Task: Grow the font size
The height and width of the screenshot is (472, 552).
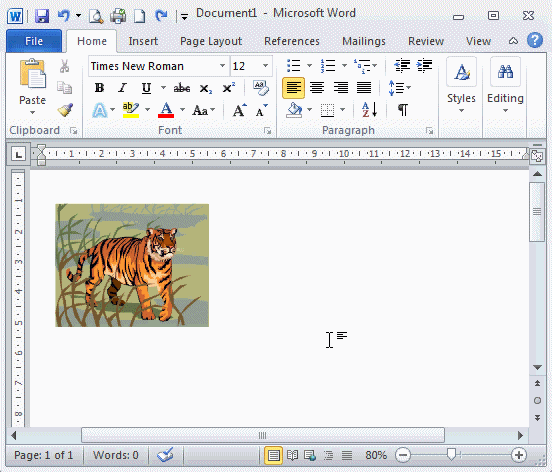Action: (240, 110)
